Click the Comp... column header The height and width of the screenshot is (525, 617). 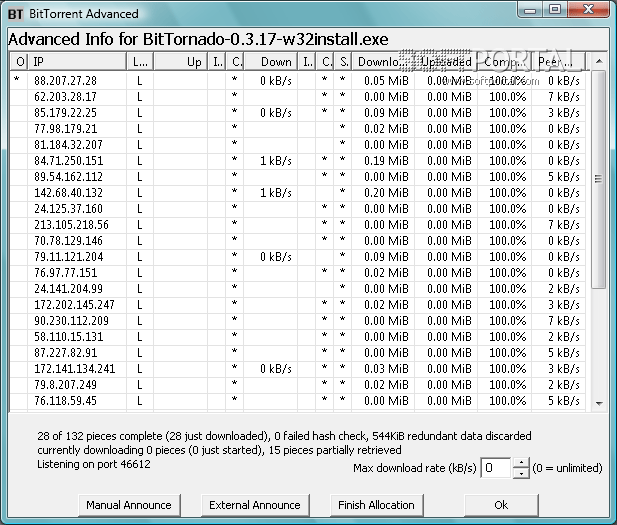pos(504,62)
